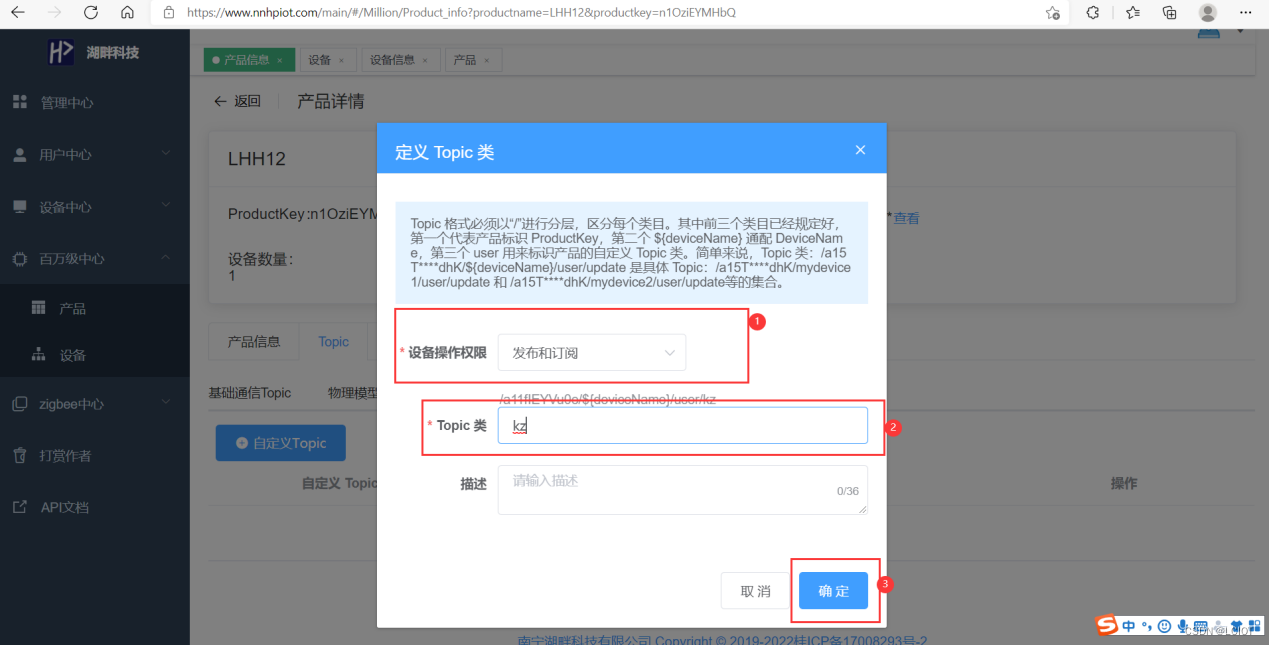Switch to the Topic tab
This screenshot has height=645, width=1269.
click(x=333, y=341)
